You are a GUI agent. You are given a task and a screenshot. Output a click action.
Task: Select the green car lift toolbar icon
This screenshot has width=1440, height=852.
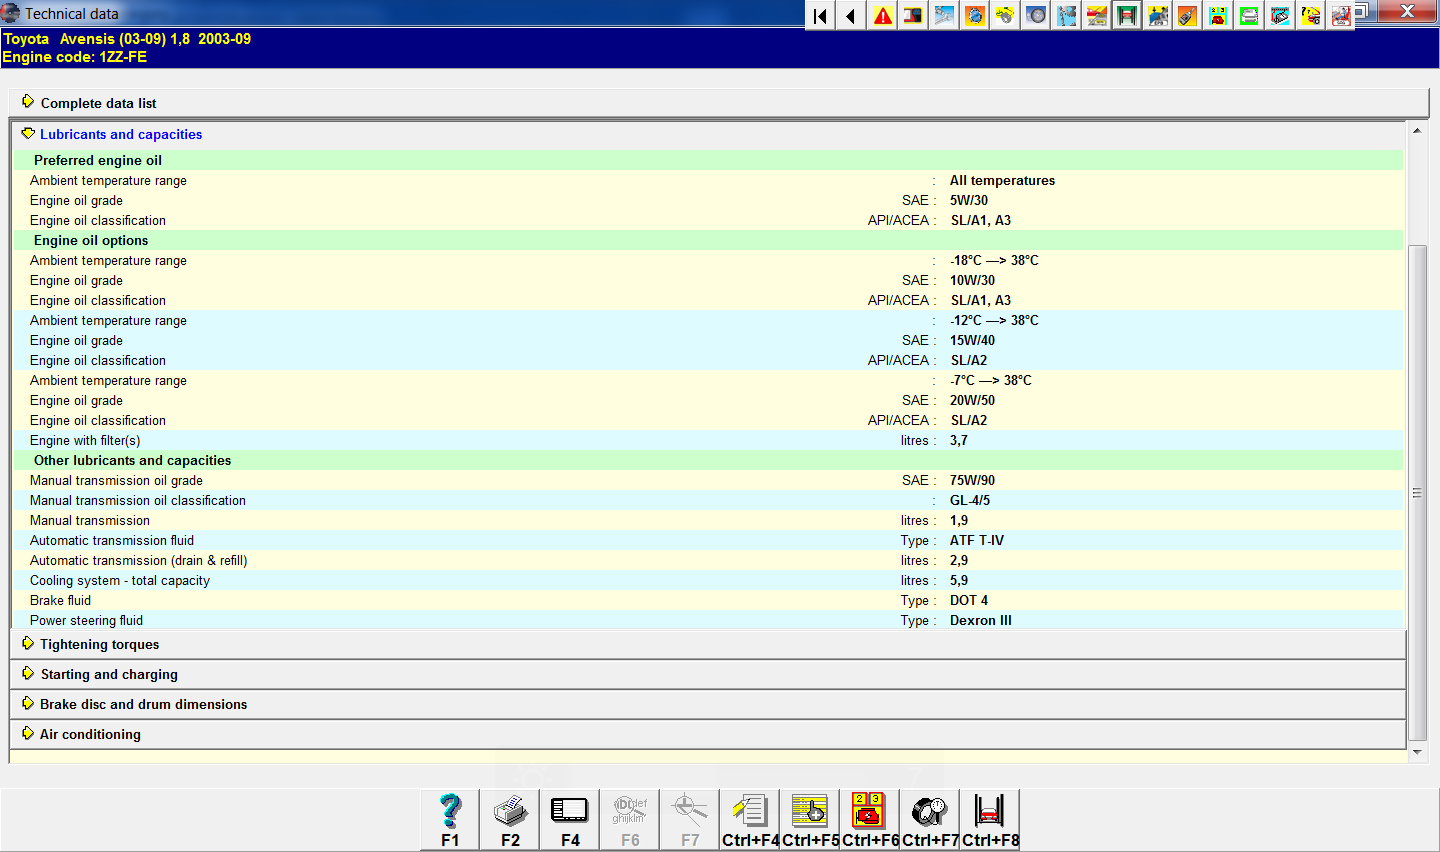(x=1127, y=15)
